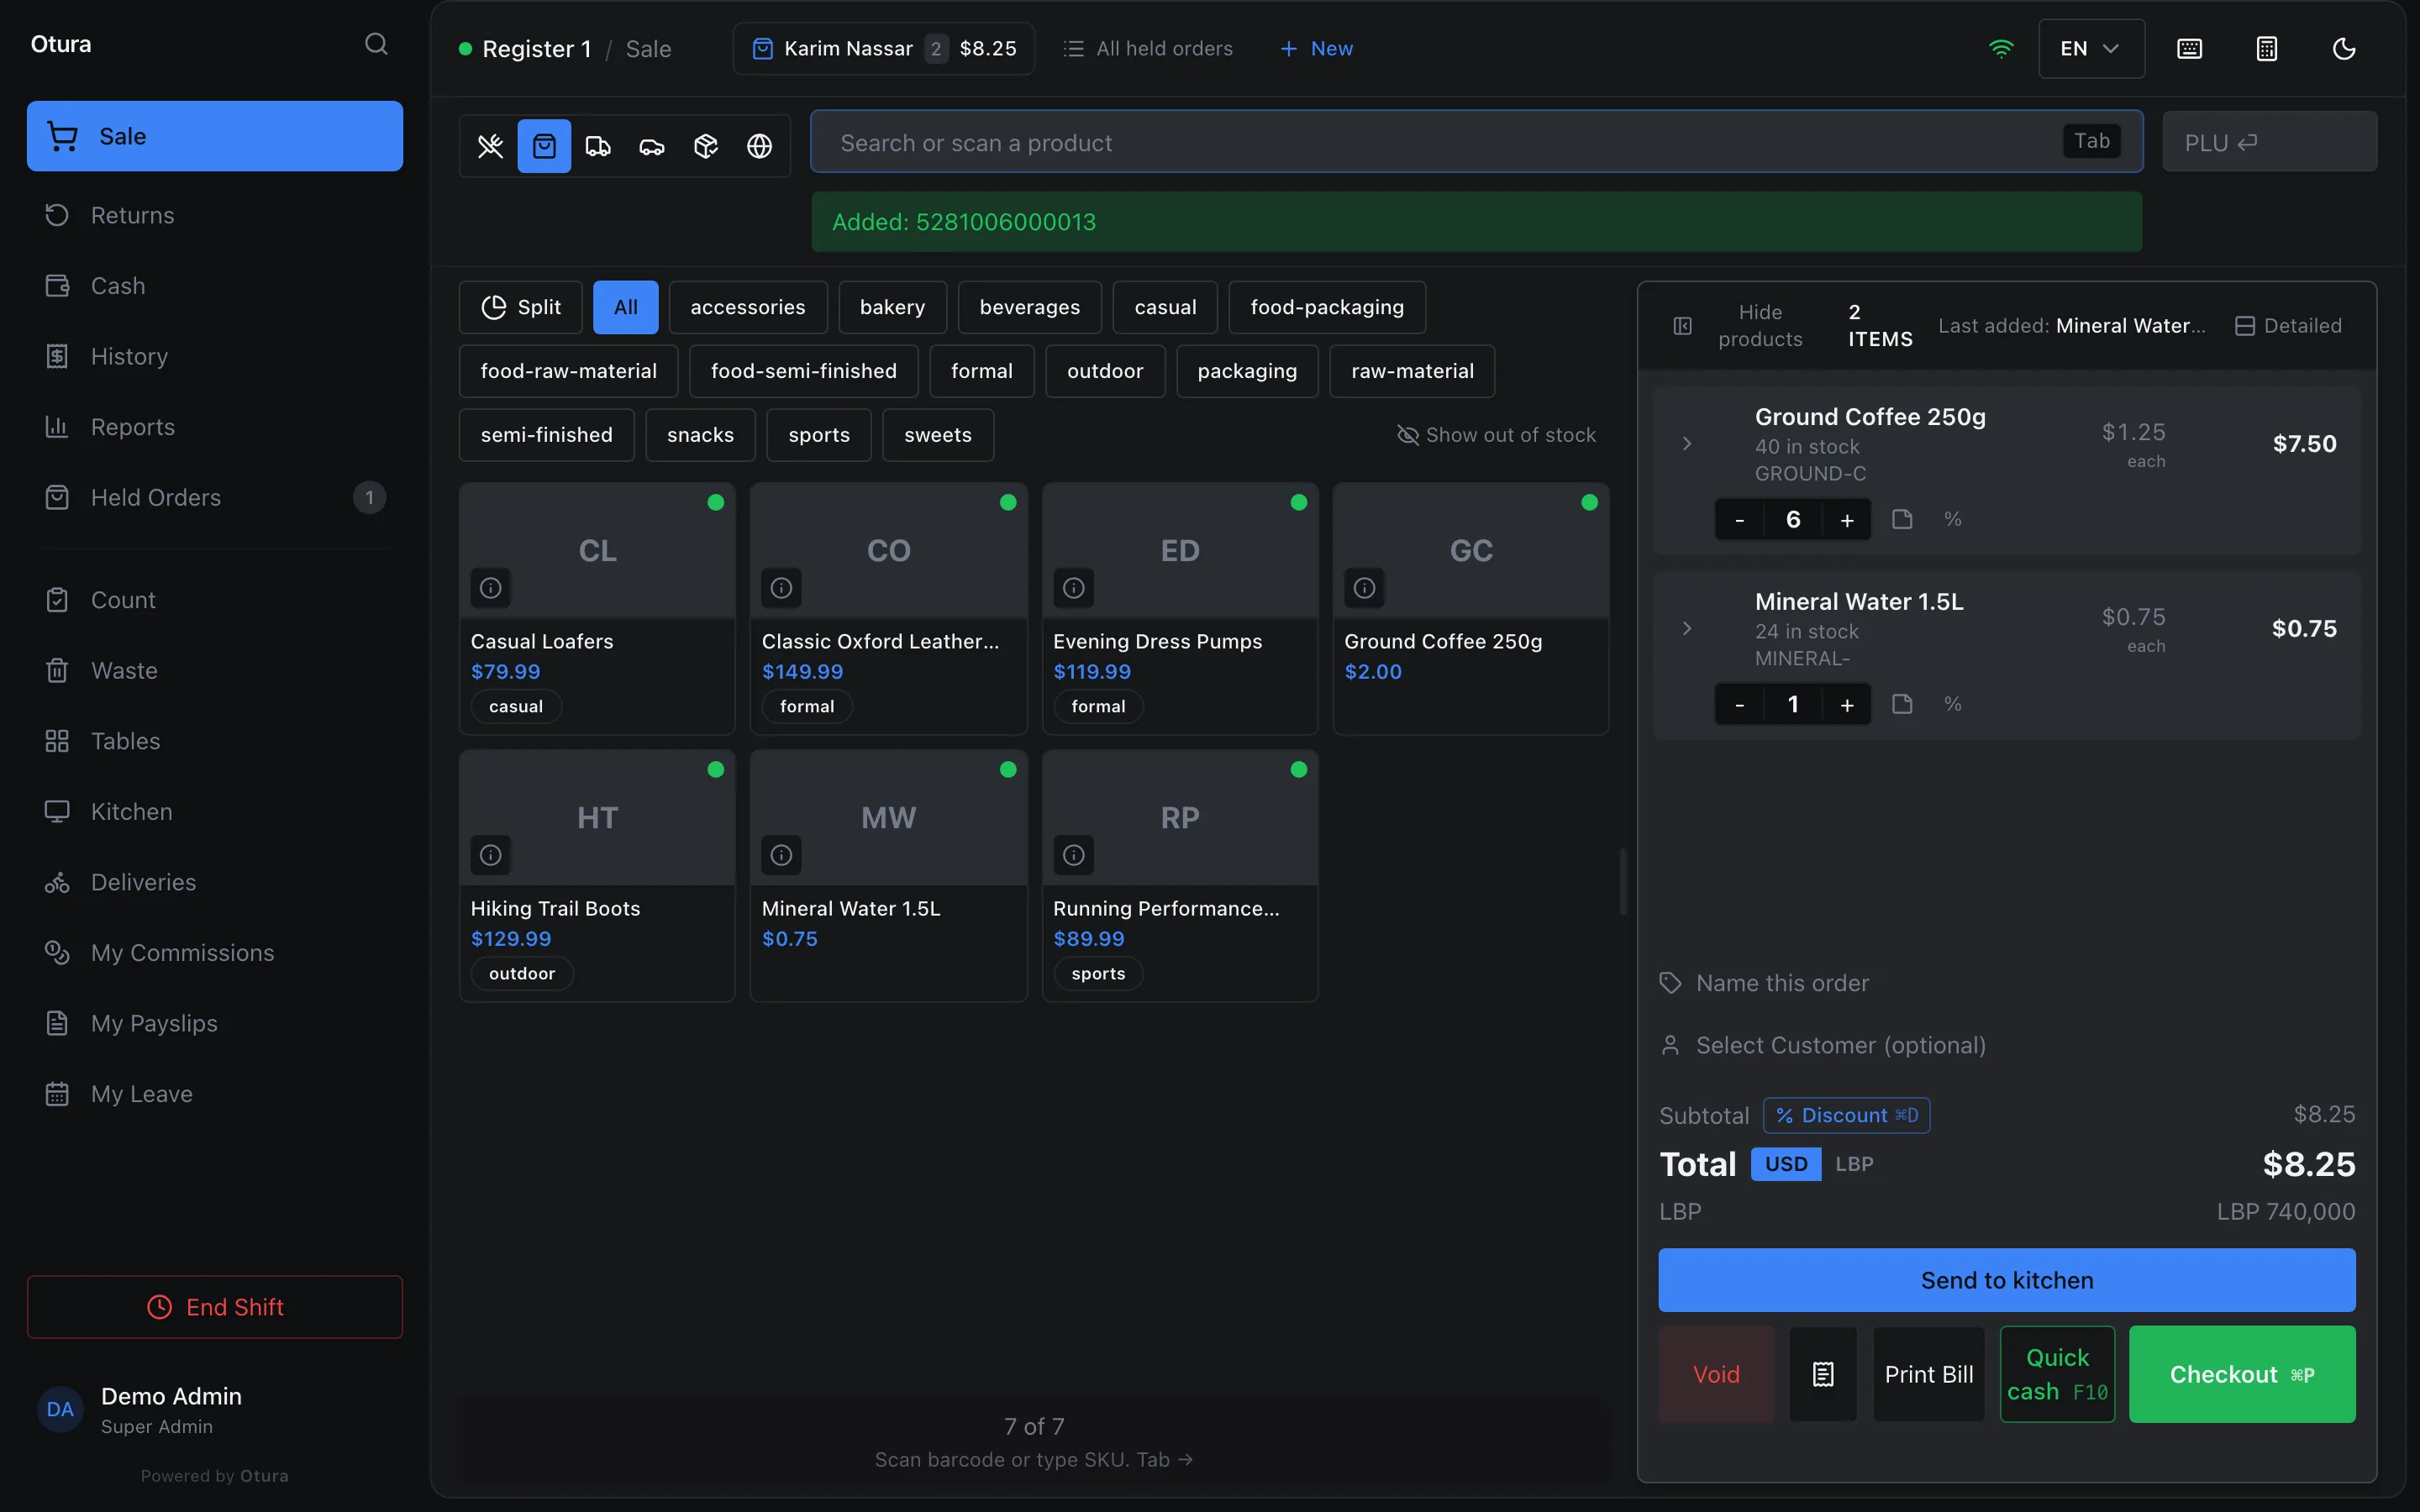Add a note to Ground Coffee 250g line
Image resolution: width=2420 pixels, height=1512 pixels.
[1902, 519]
